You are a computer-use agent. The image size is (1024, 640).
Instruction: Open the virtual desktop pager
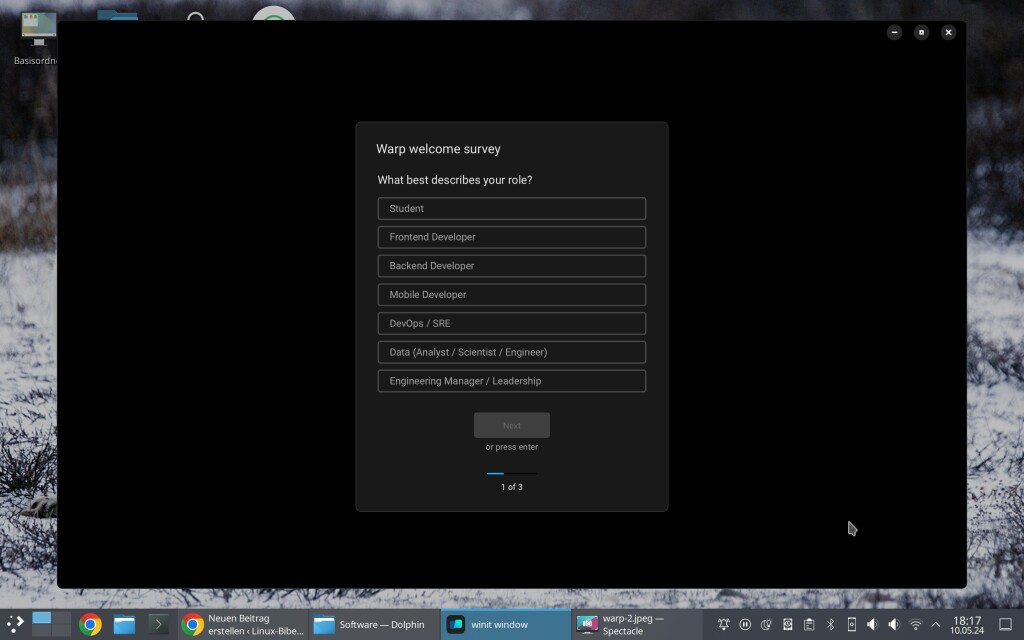click(51, 624)
